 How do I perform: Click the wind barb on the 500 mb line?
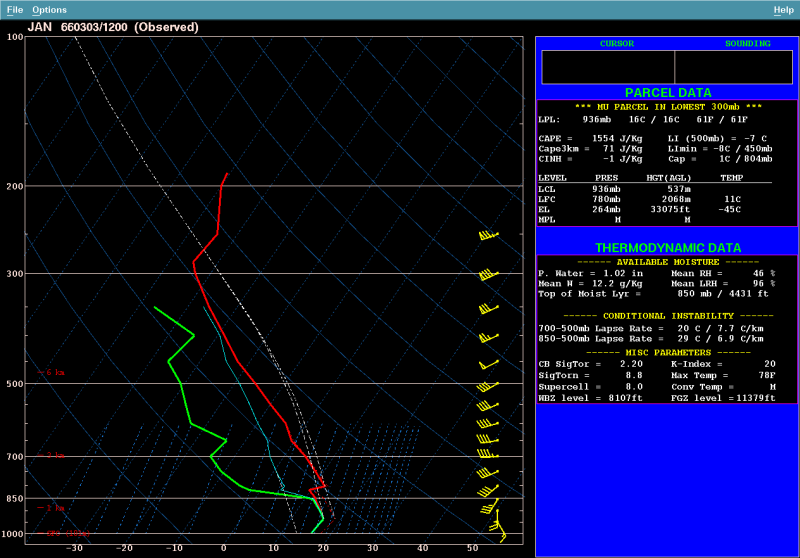click(487, 386)
